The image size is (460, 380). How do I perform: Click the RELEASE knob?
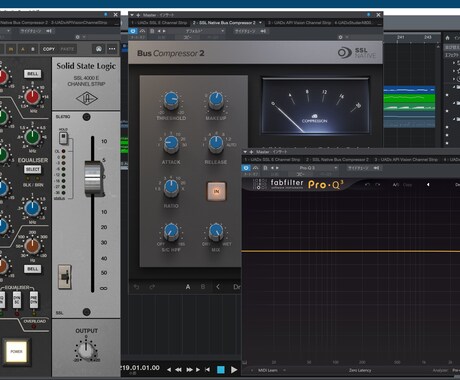(216, 144)
